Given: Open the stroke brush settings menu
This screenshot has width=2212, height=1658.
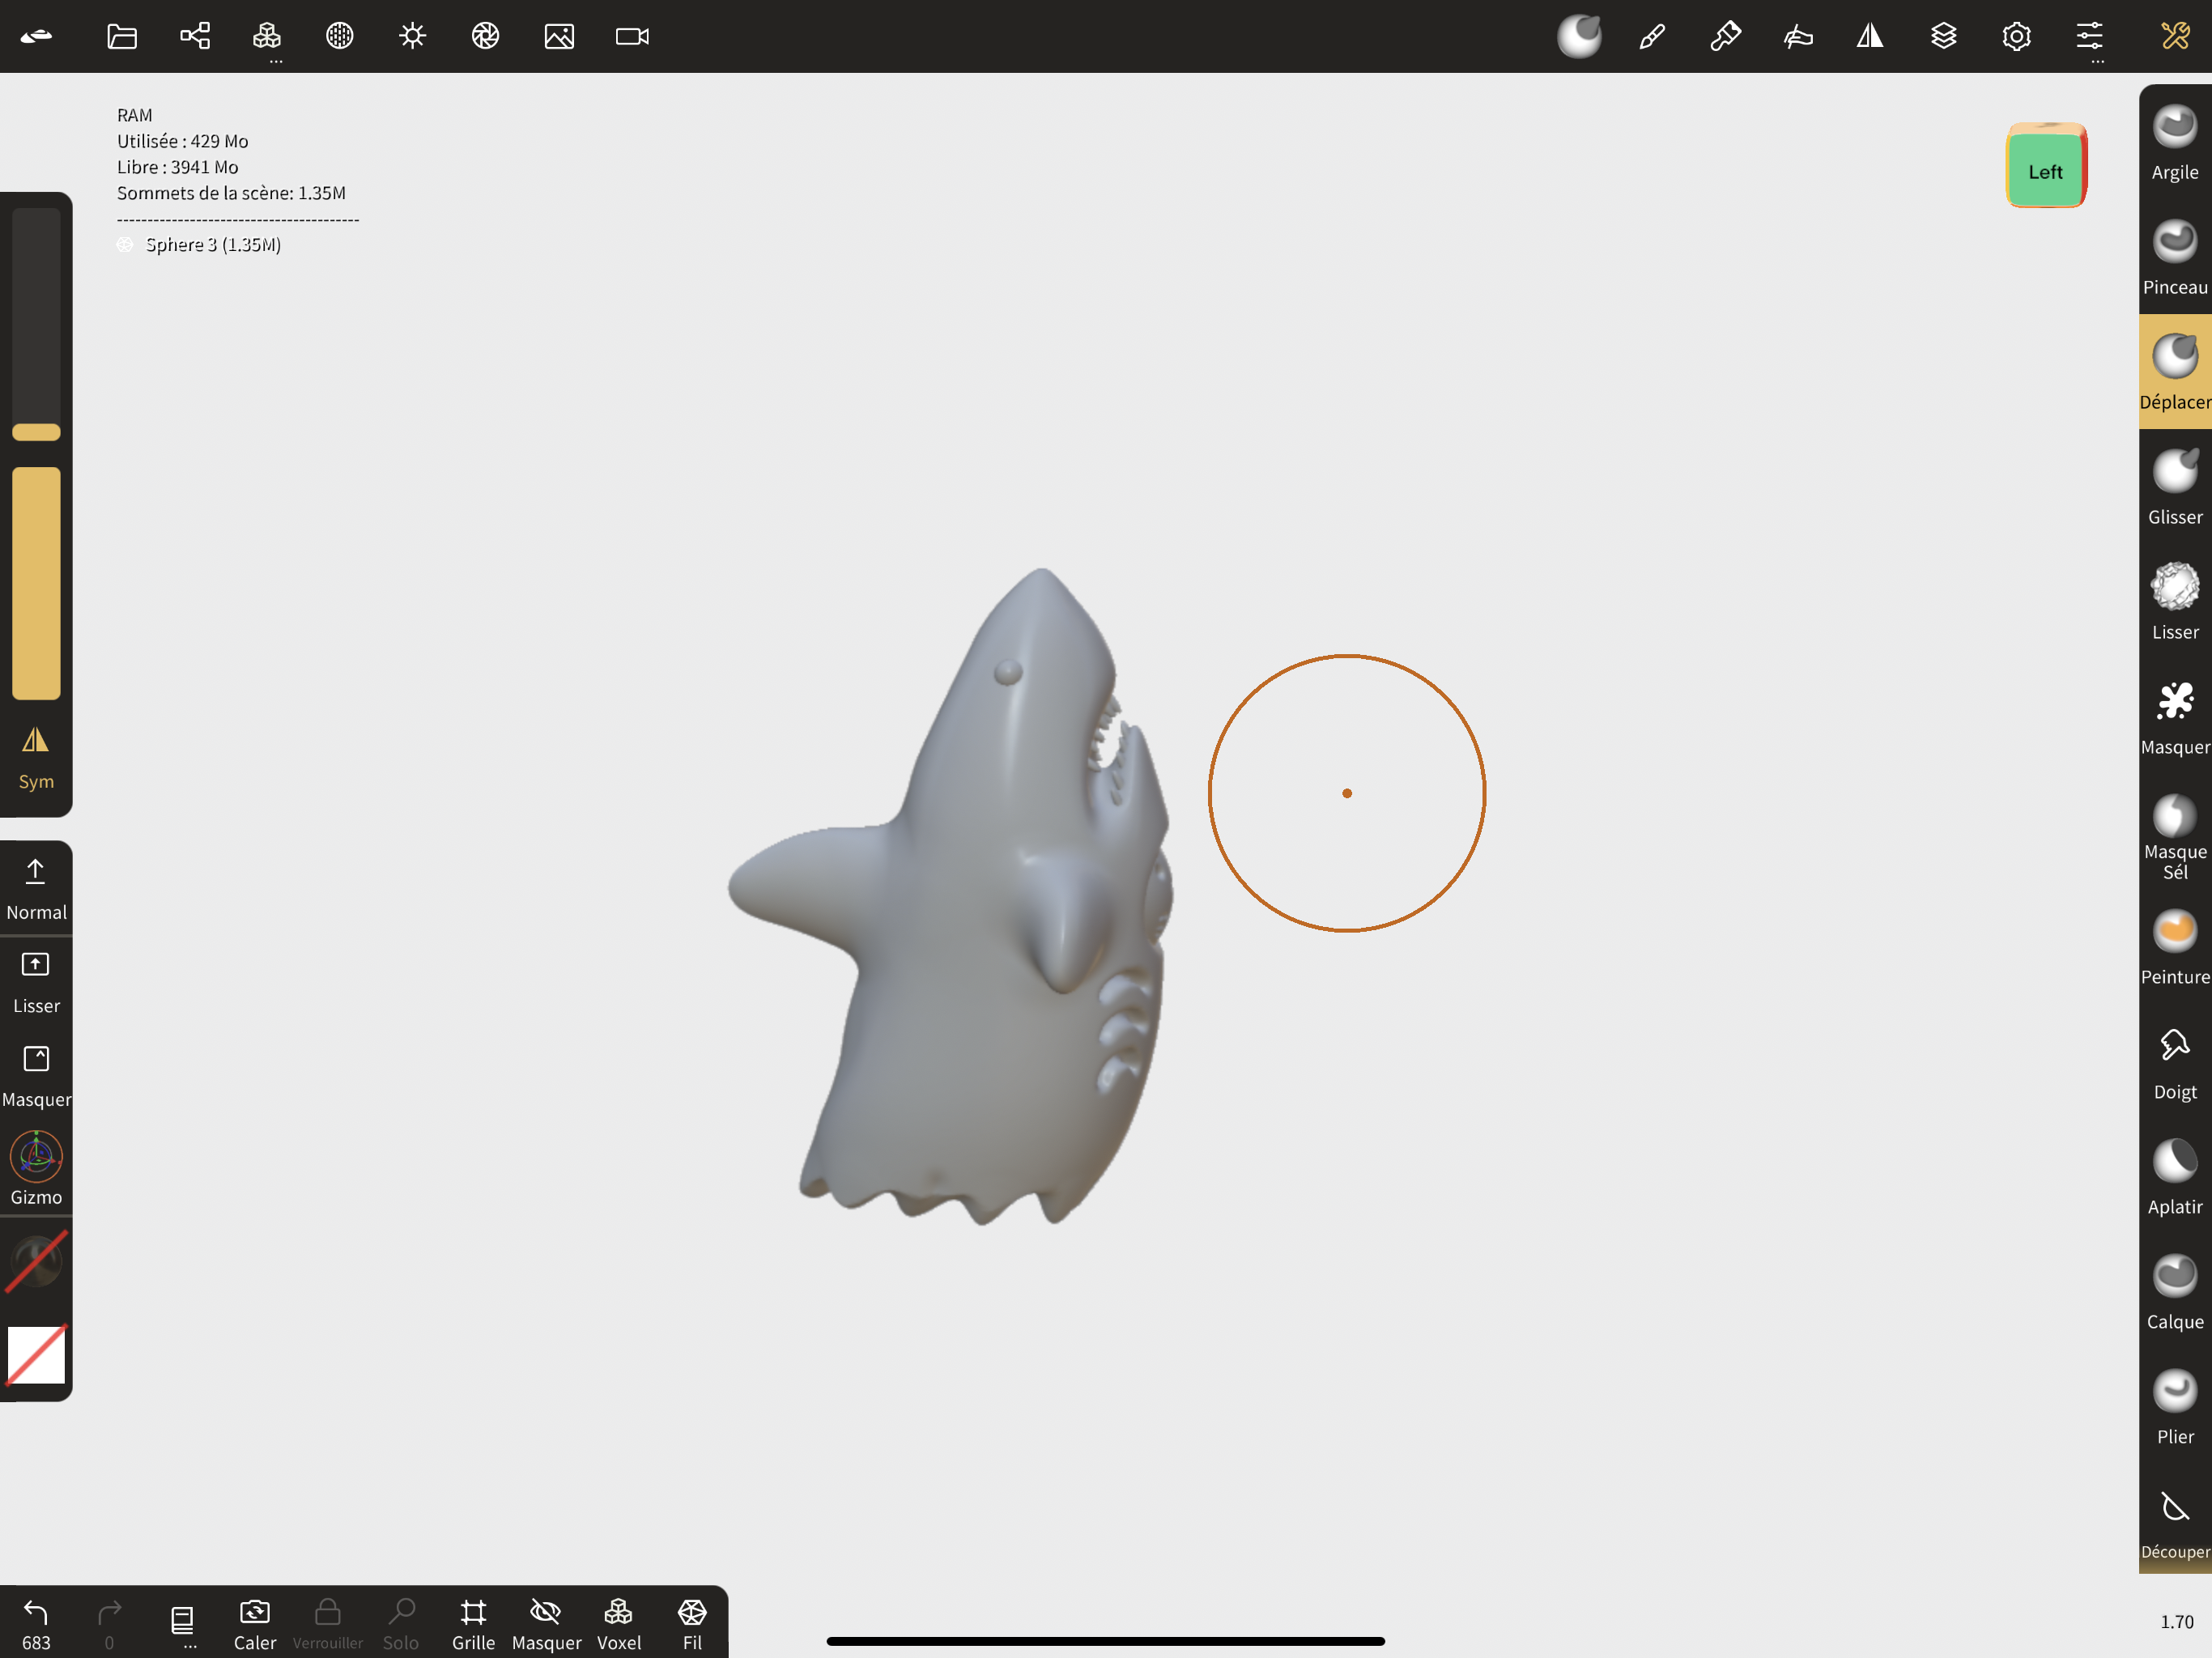Looking at the screenshot, I should coord(1652,36).
